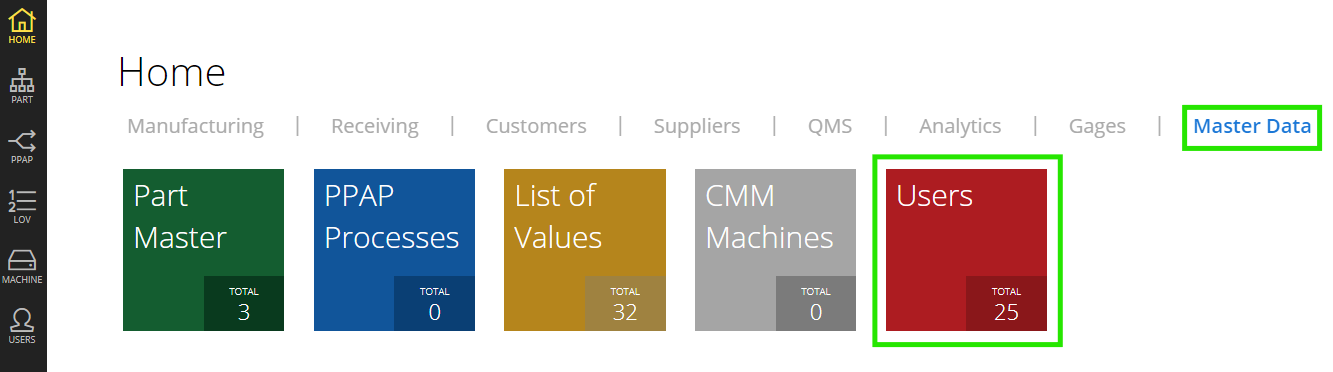Screen dimensions: 1333x372
Task: Open the red Users tile
Action: tap(966, 250)
